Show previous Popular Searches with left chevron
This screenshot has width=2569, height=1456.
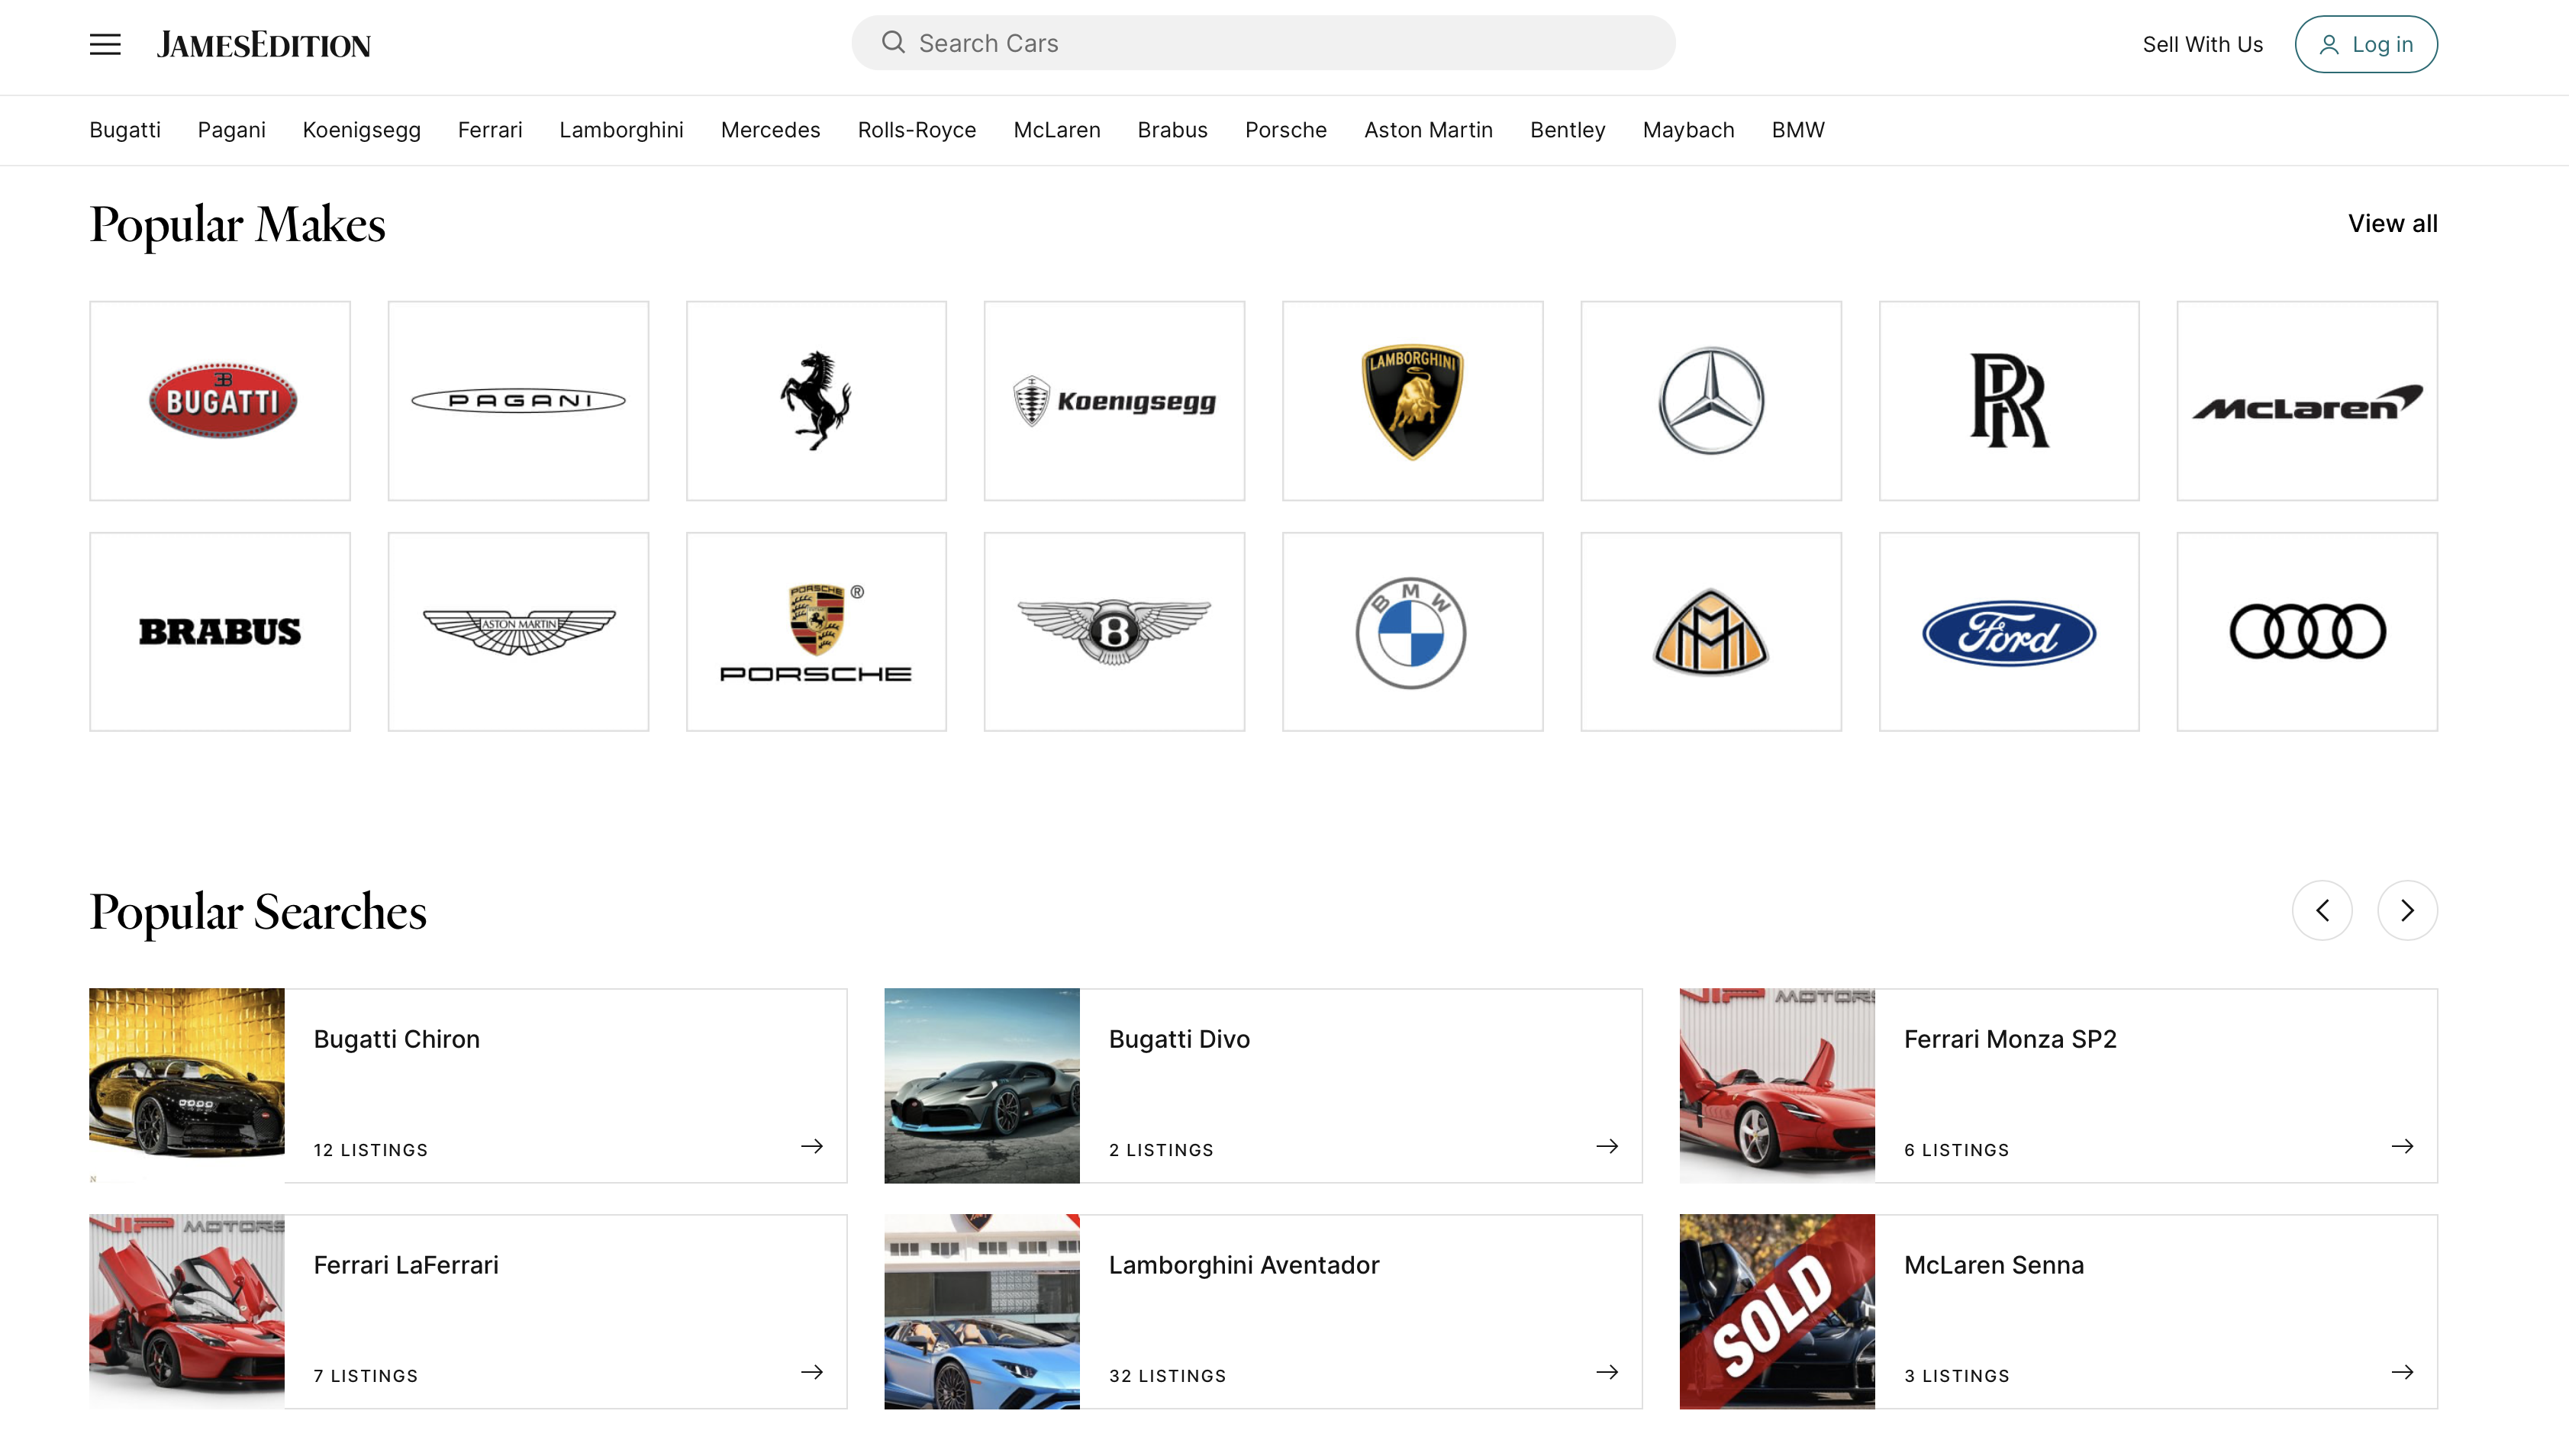(x=2322, y=910)
